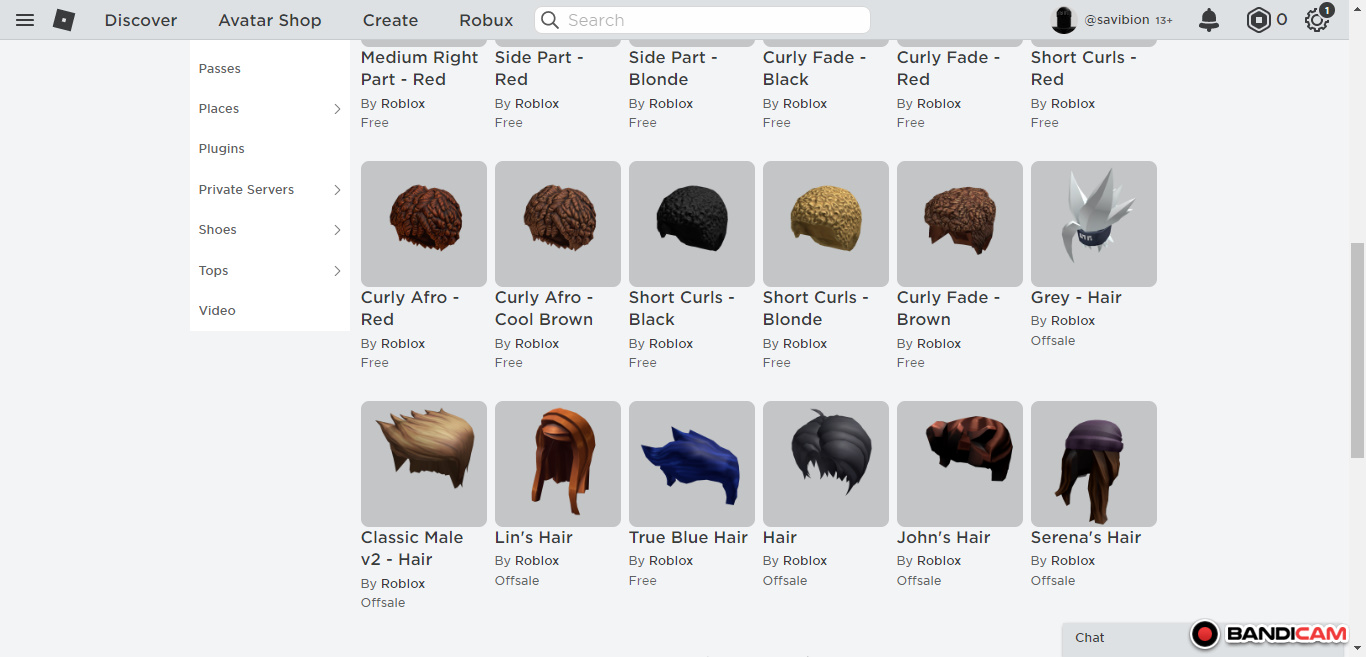Viewport: 1366px width, 657px height.
Task: Open the notifications bell
Action: (x=1209, y=20)
